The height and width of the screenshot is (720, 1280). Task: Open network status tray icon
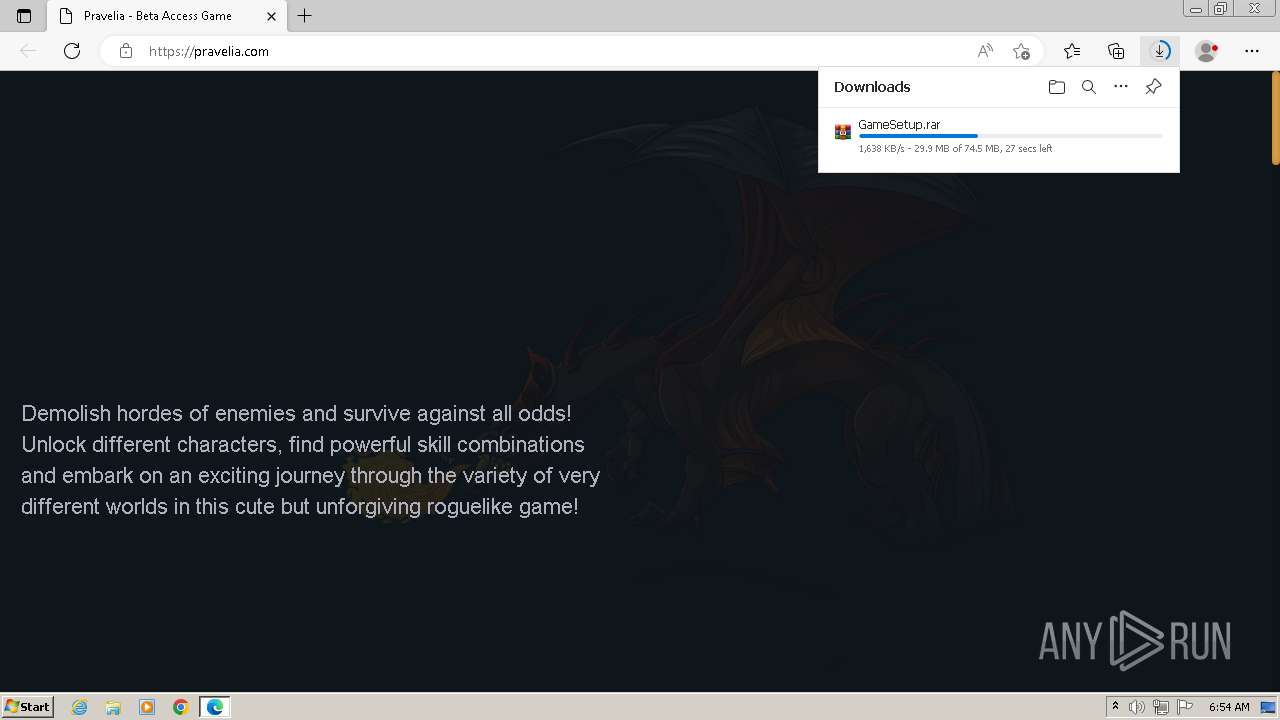point(1161,707)
